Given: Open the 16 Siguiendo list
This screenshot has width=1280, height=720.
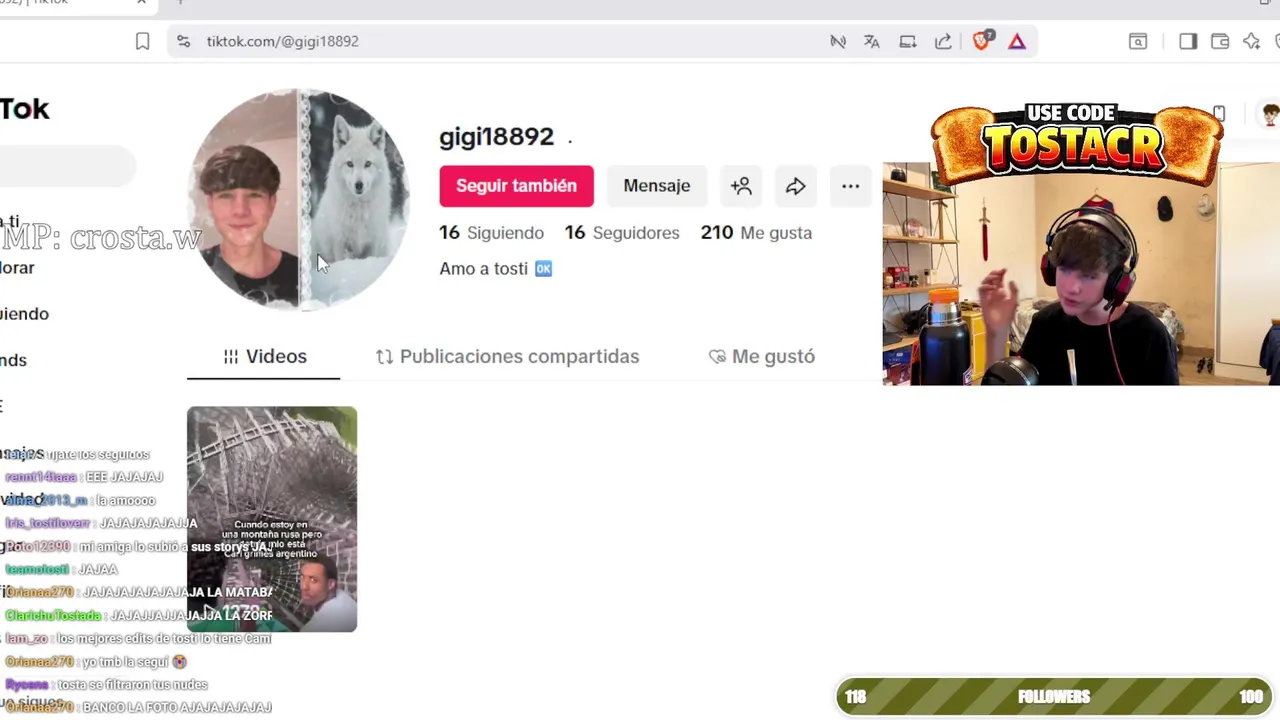Looking at the screenshot, I should click(492, 233).
